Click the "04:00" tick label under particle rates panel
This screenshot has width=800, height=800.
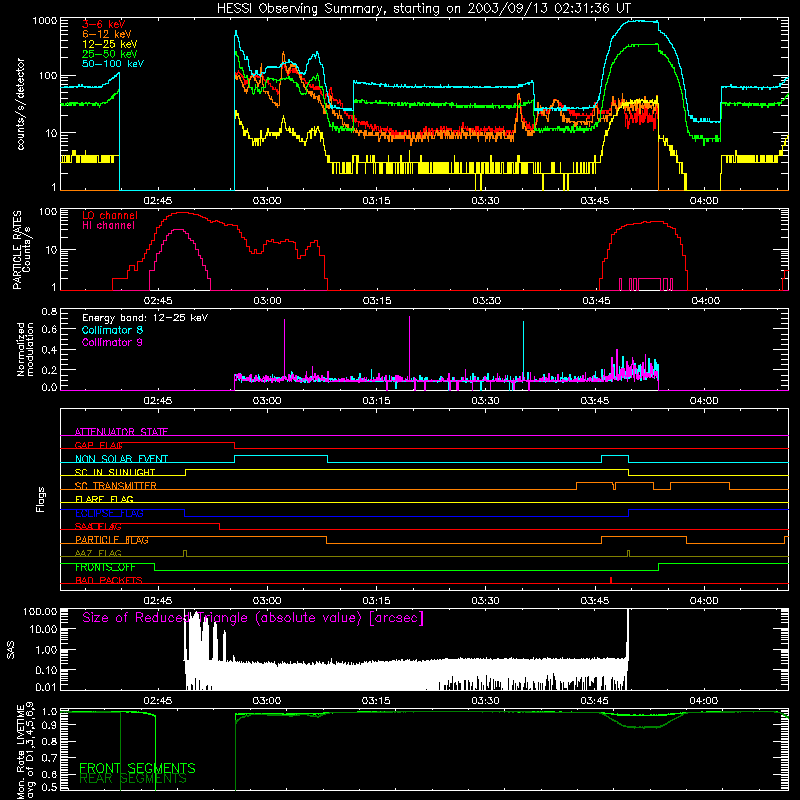coord(706,301)
